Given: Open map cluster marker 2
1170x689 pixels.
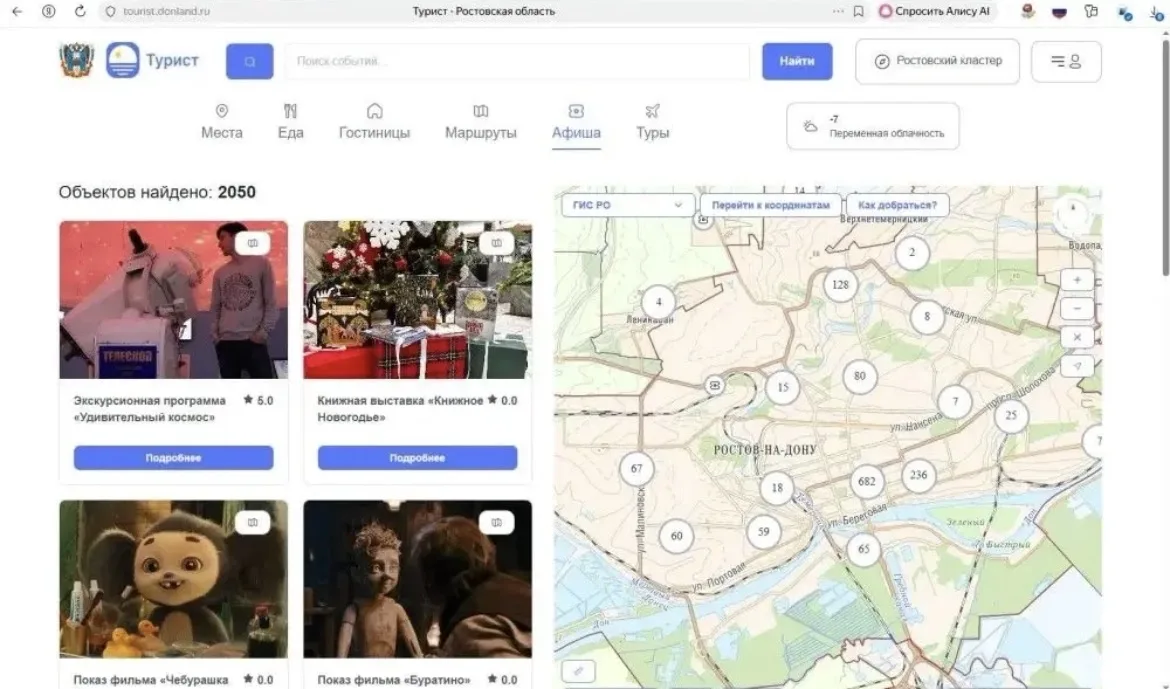Looking at the screenshot, I should click(912, 253).
